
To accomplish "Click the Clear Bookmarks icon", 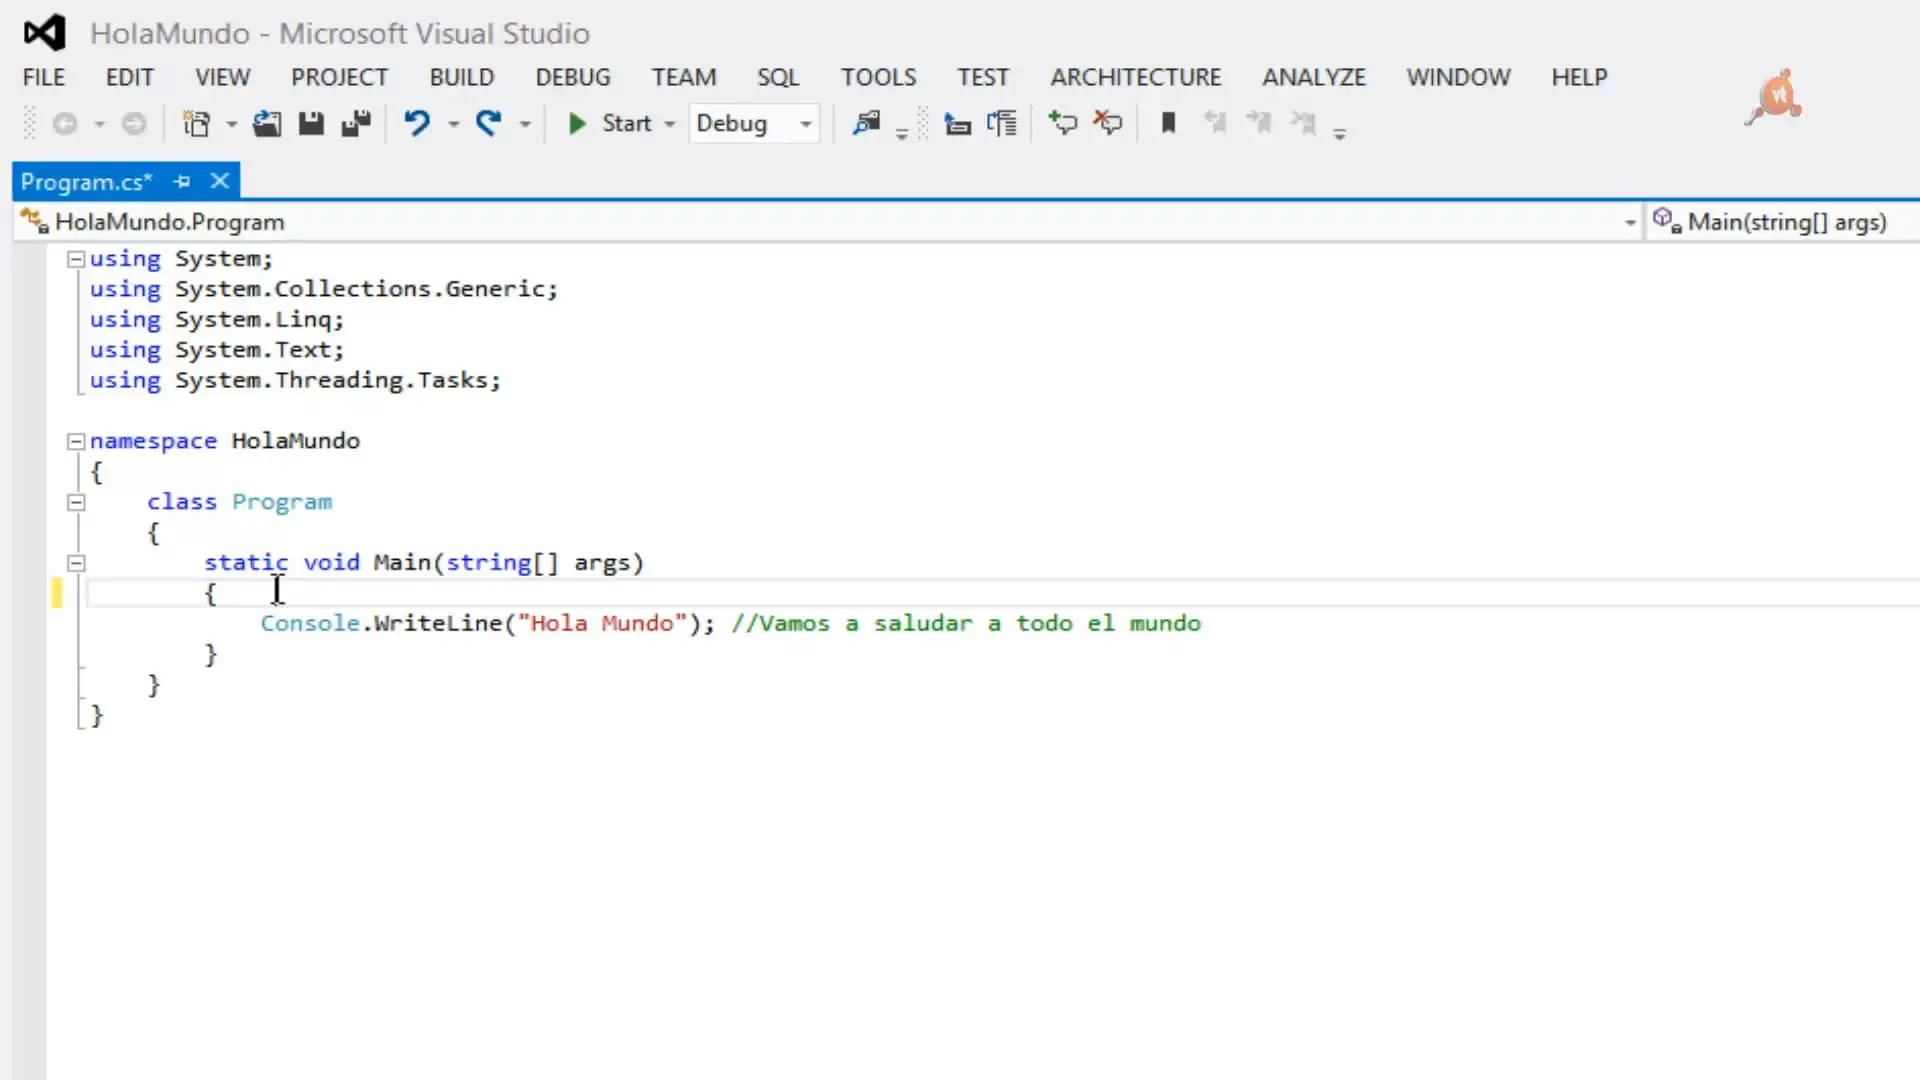I will coord(1303,123).
